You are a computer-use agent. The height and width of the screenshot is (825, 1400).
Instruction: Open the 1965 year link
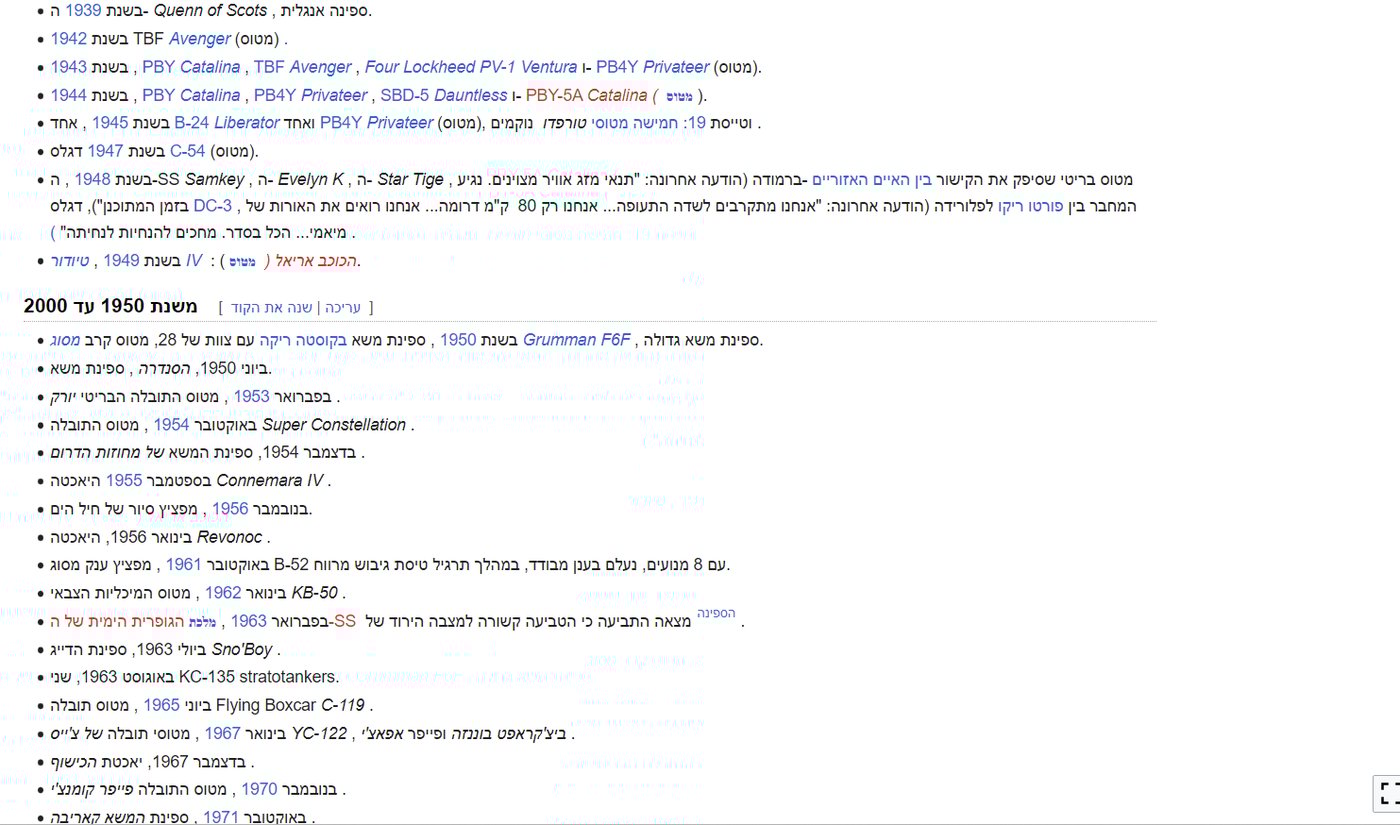[161, 705]
